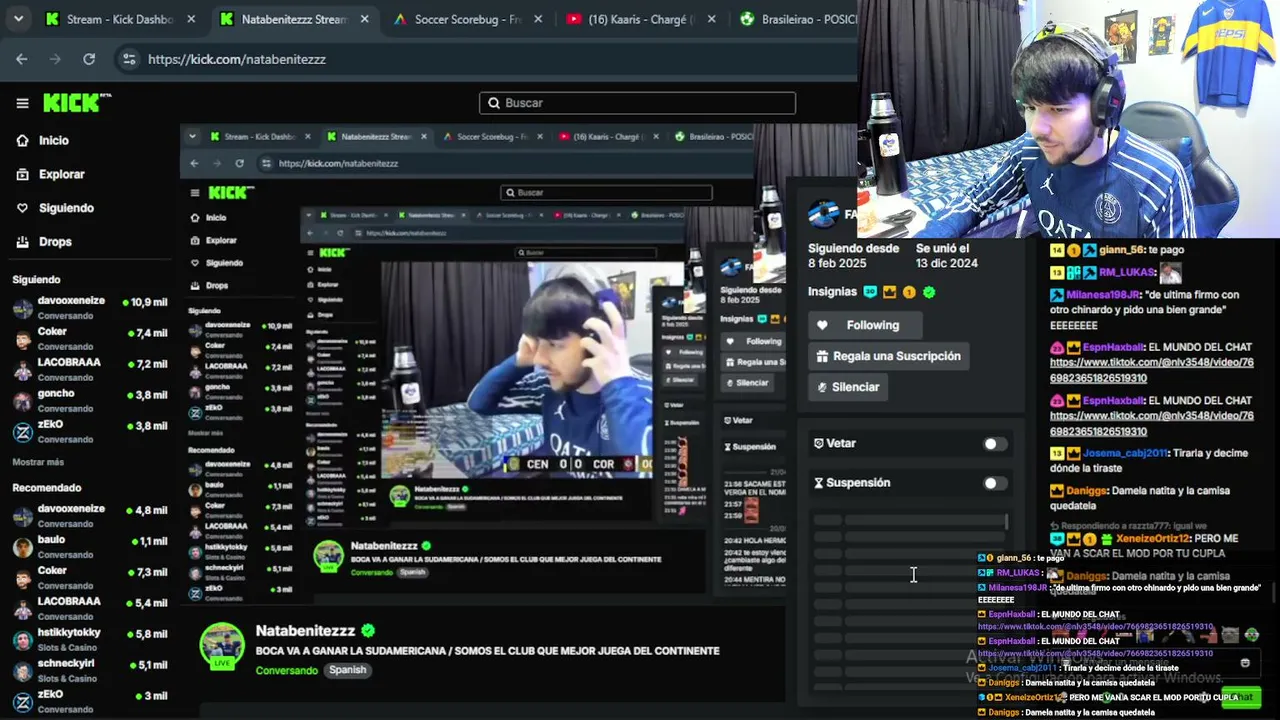1280x720 pixels.
Task: Close the Soccer Scorebug browser tab
Action: pyautogui.click(x=539, y=19)
